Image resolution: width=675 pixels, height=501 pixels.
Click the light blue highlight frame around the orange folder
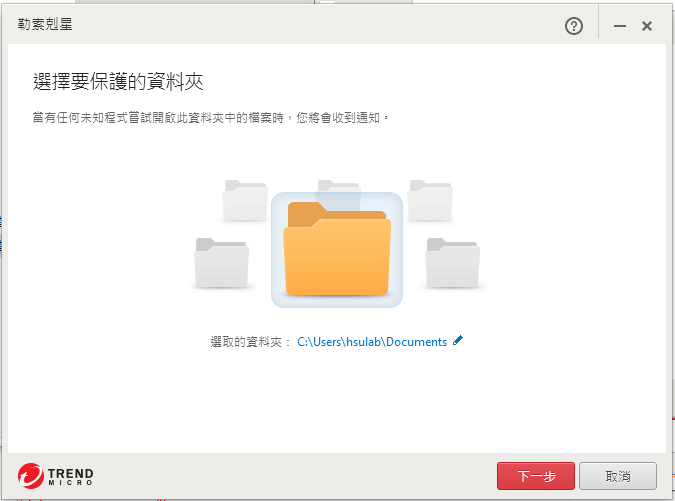point(337,250)
